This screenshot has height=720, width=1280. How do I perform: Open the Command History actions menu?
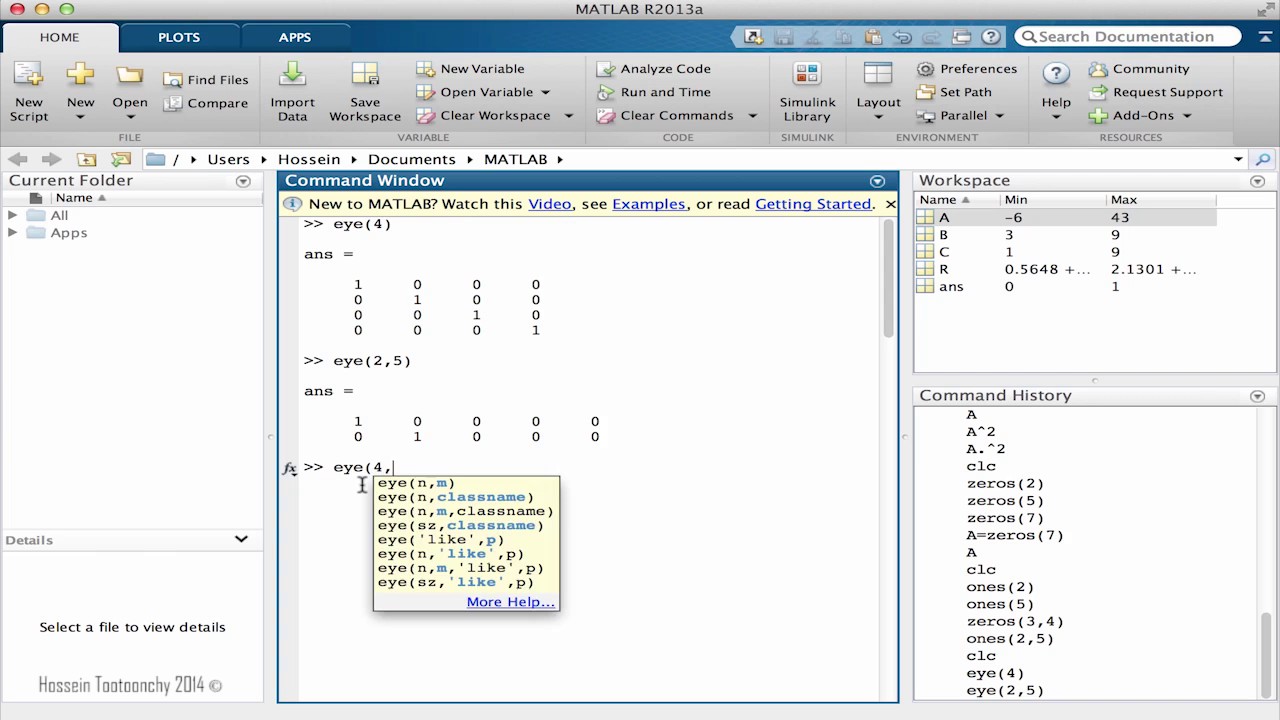coord(1258,396)
